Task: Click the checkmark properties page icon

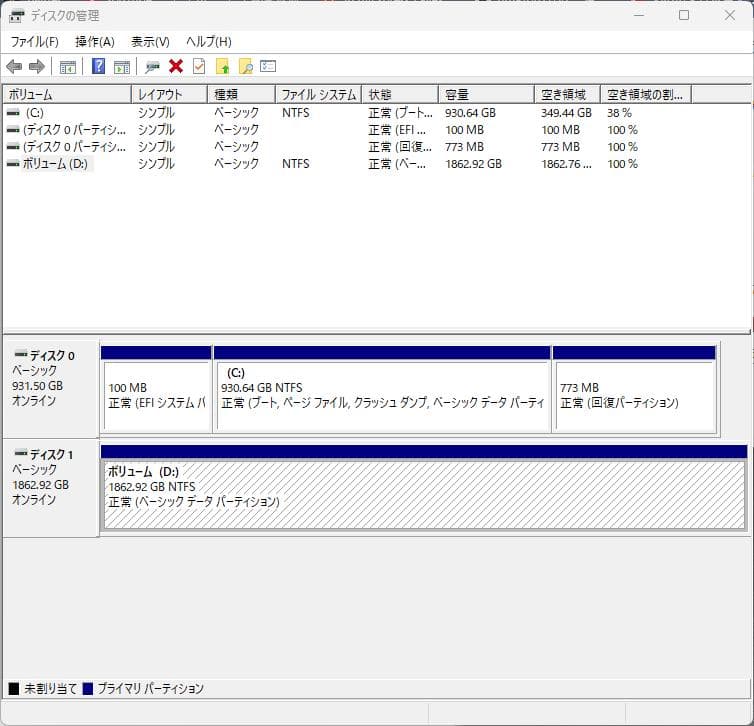Action: [199, 66]
